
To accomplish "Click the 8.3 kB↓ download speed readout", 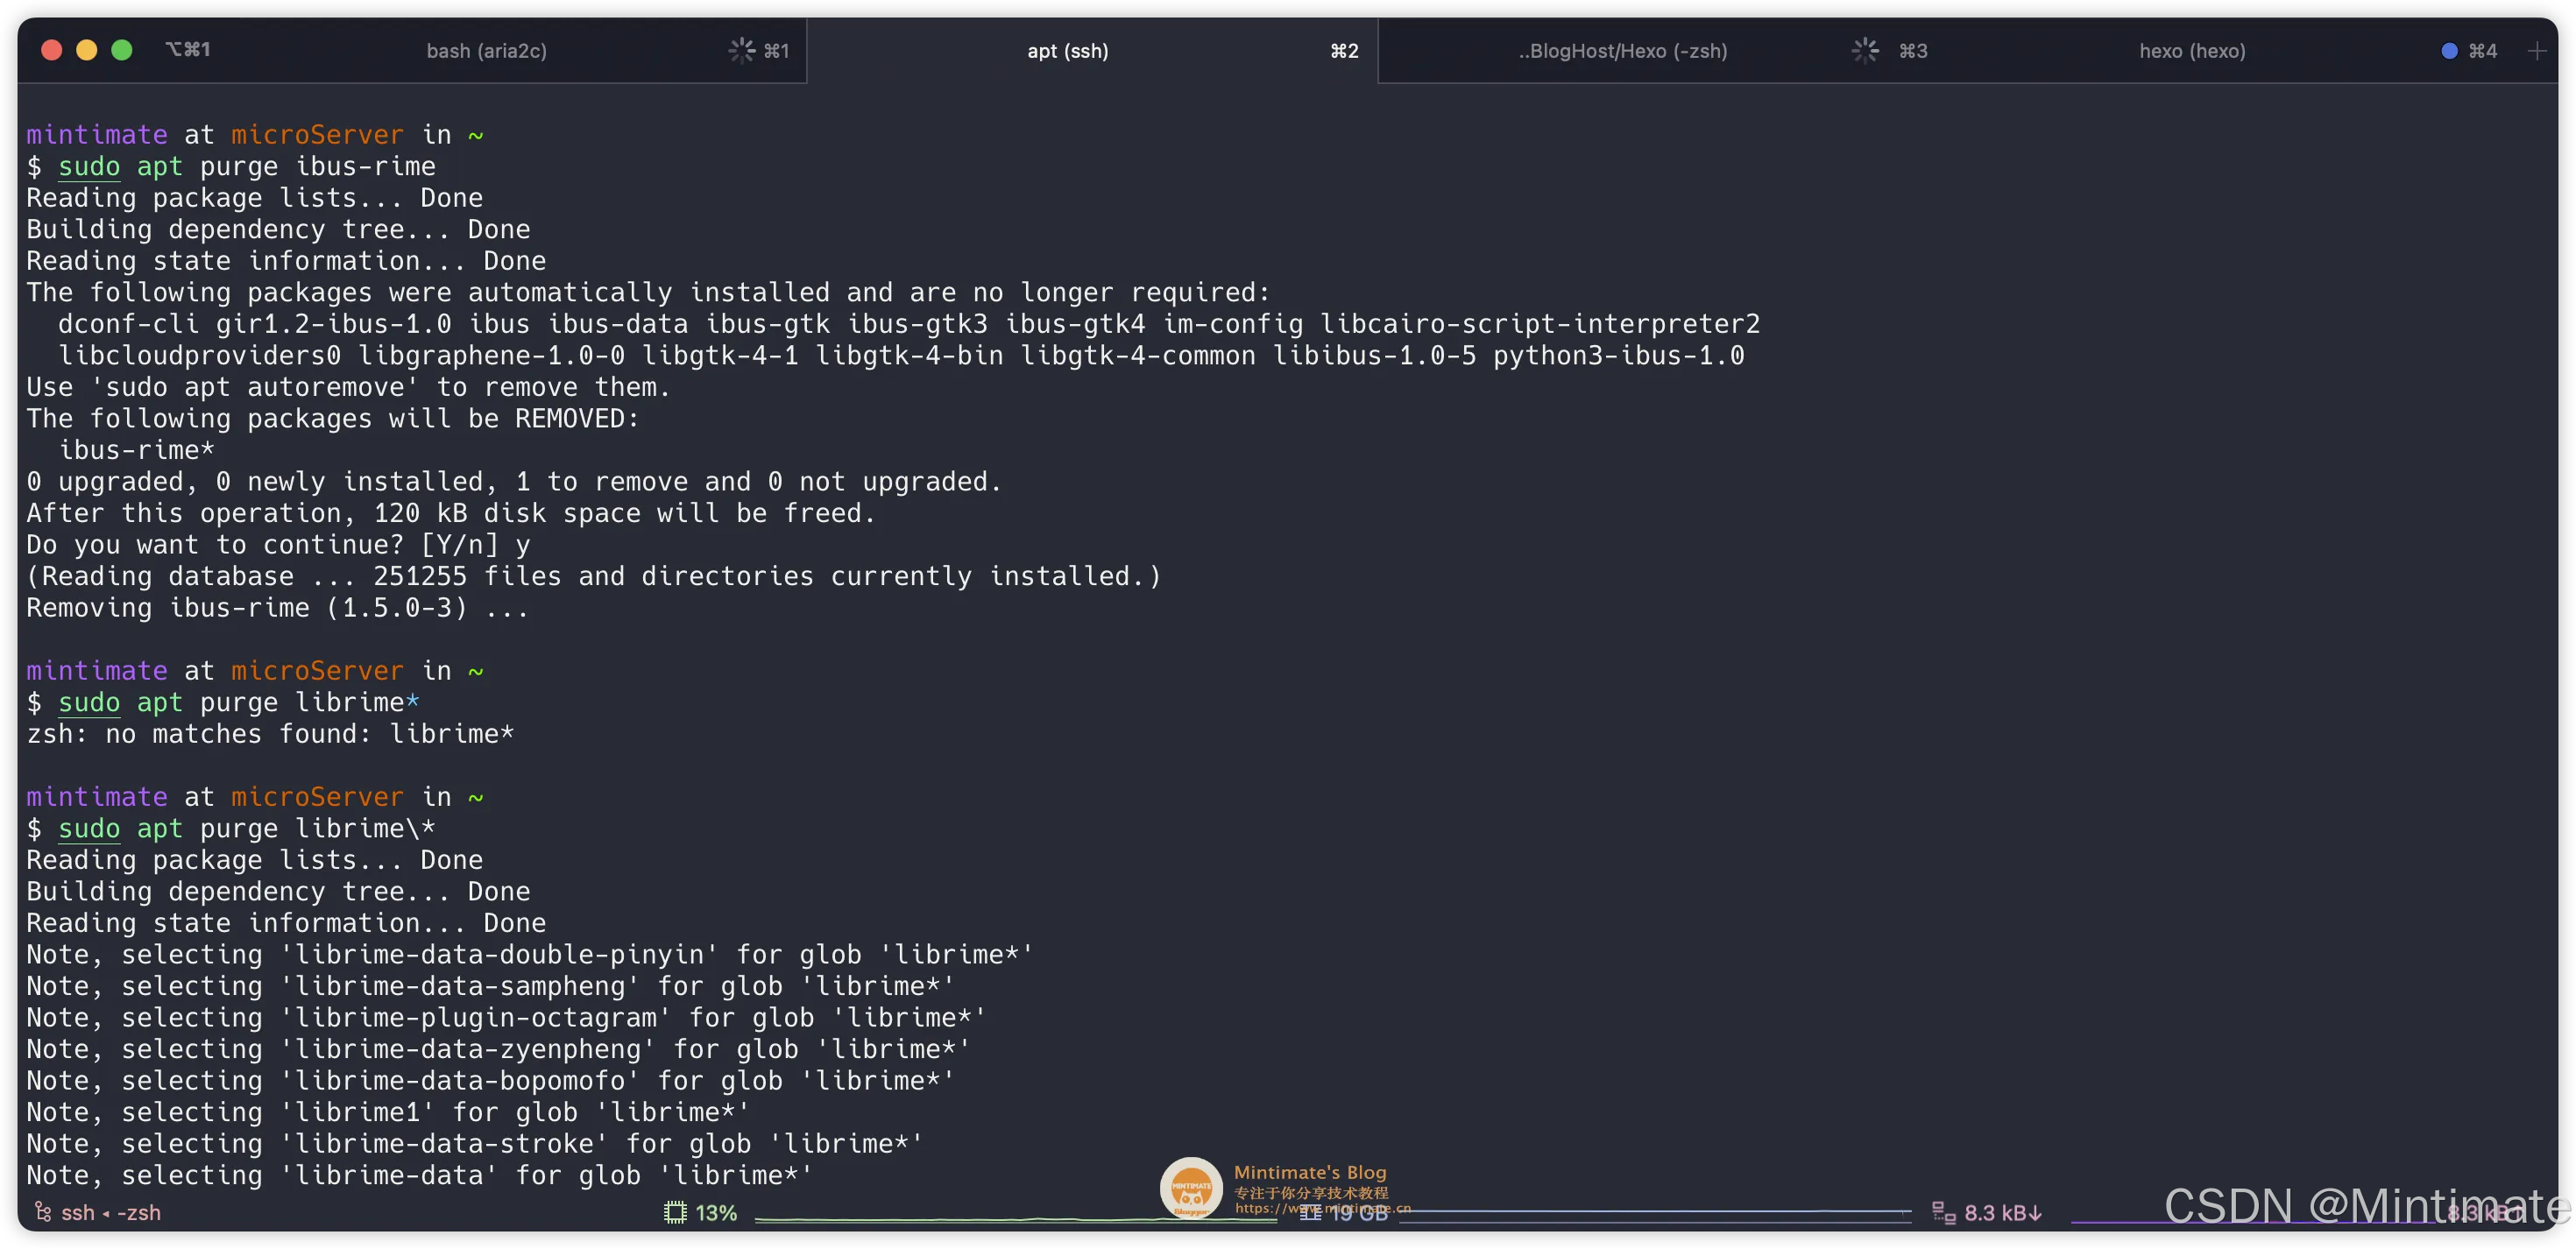I will coord(2003,1212).
